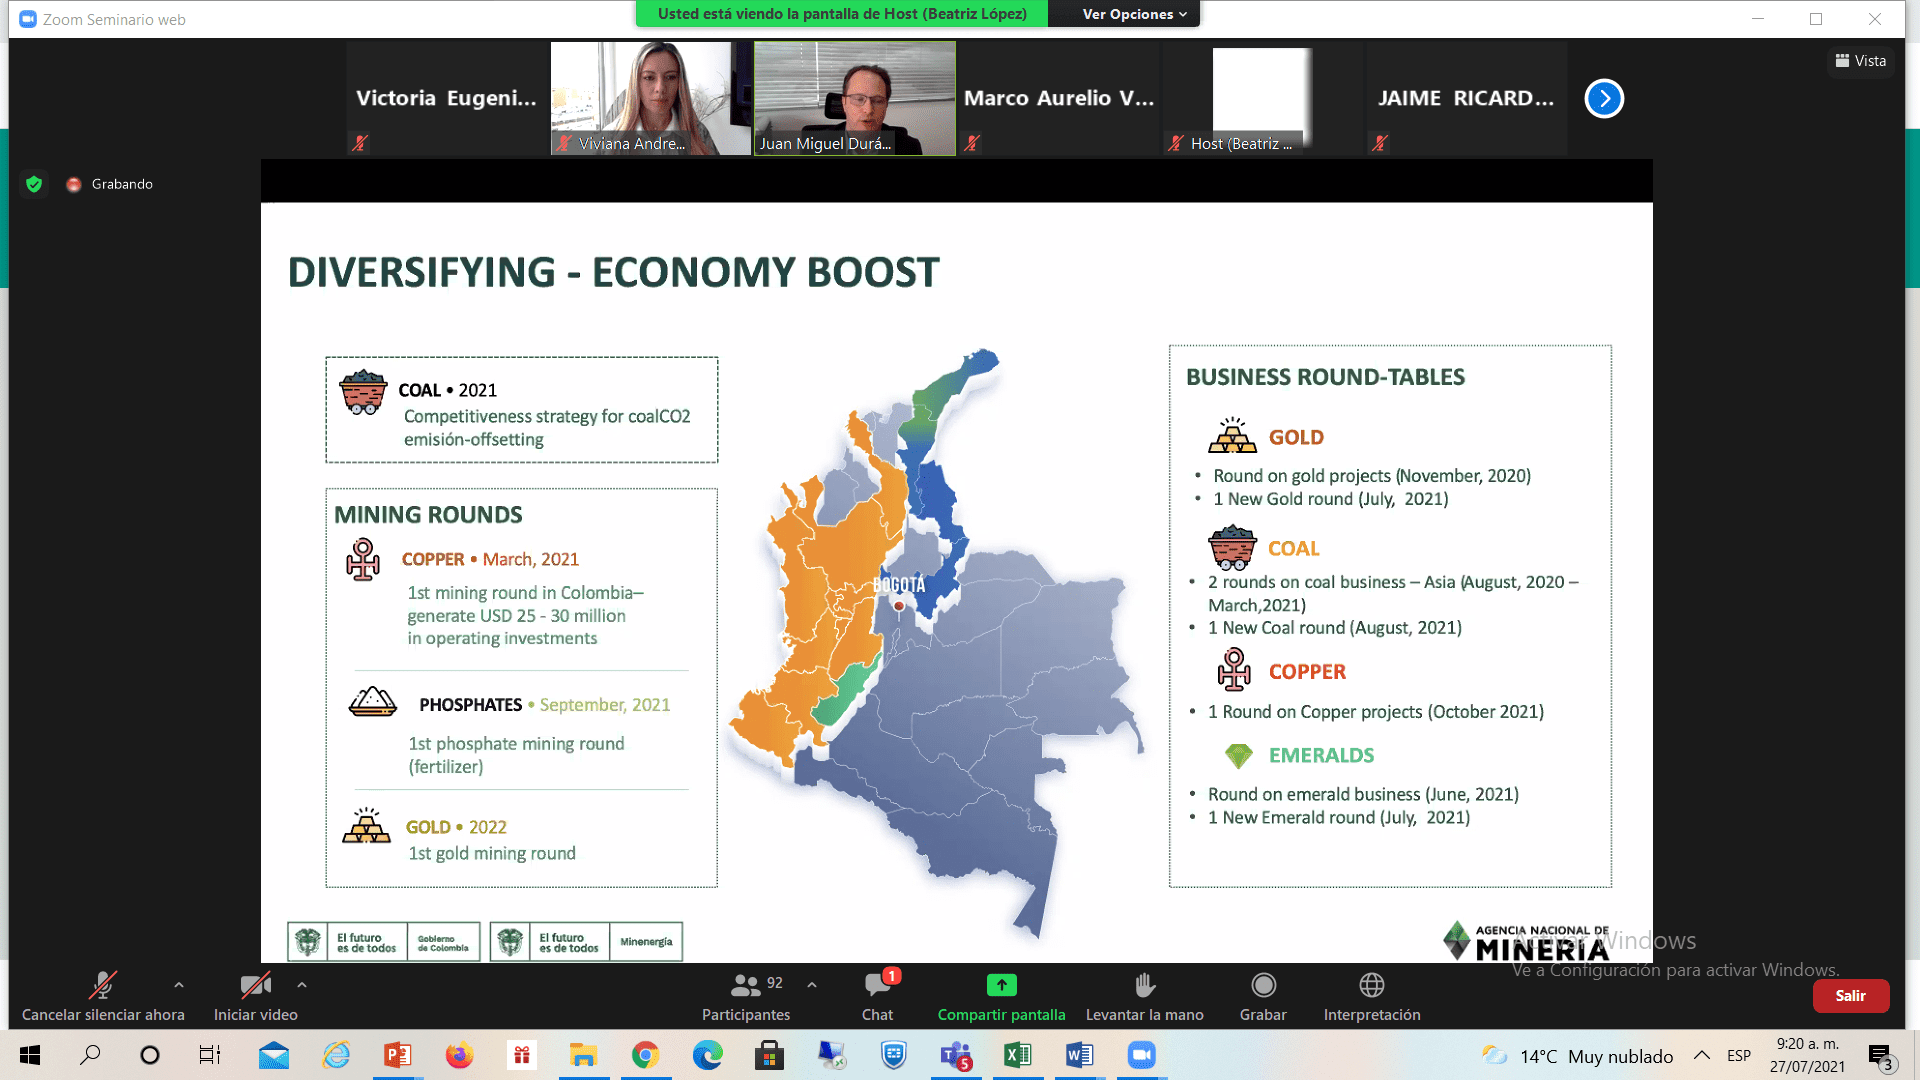
Task: Click the red gift app icon in taskbar
Action: [x=521, y=1055]
